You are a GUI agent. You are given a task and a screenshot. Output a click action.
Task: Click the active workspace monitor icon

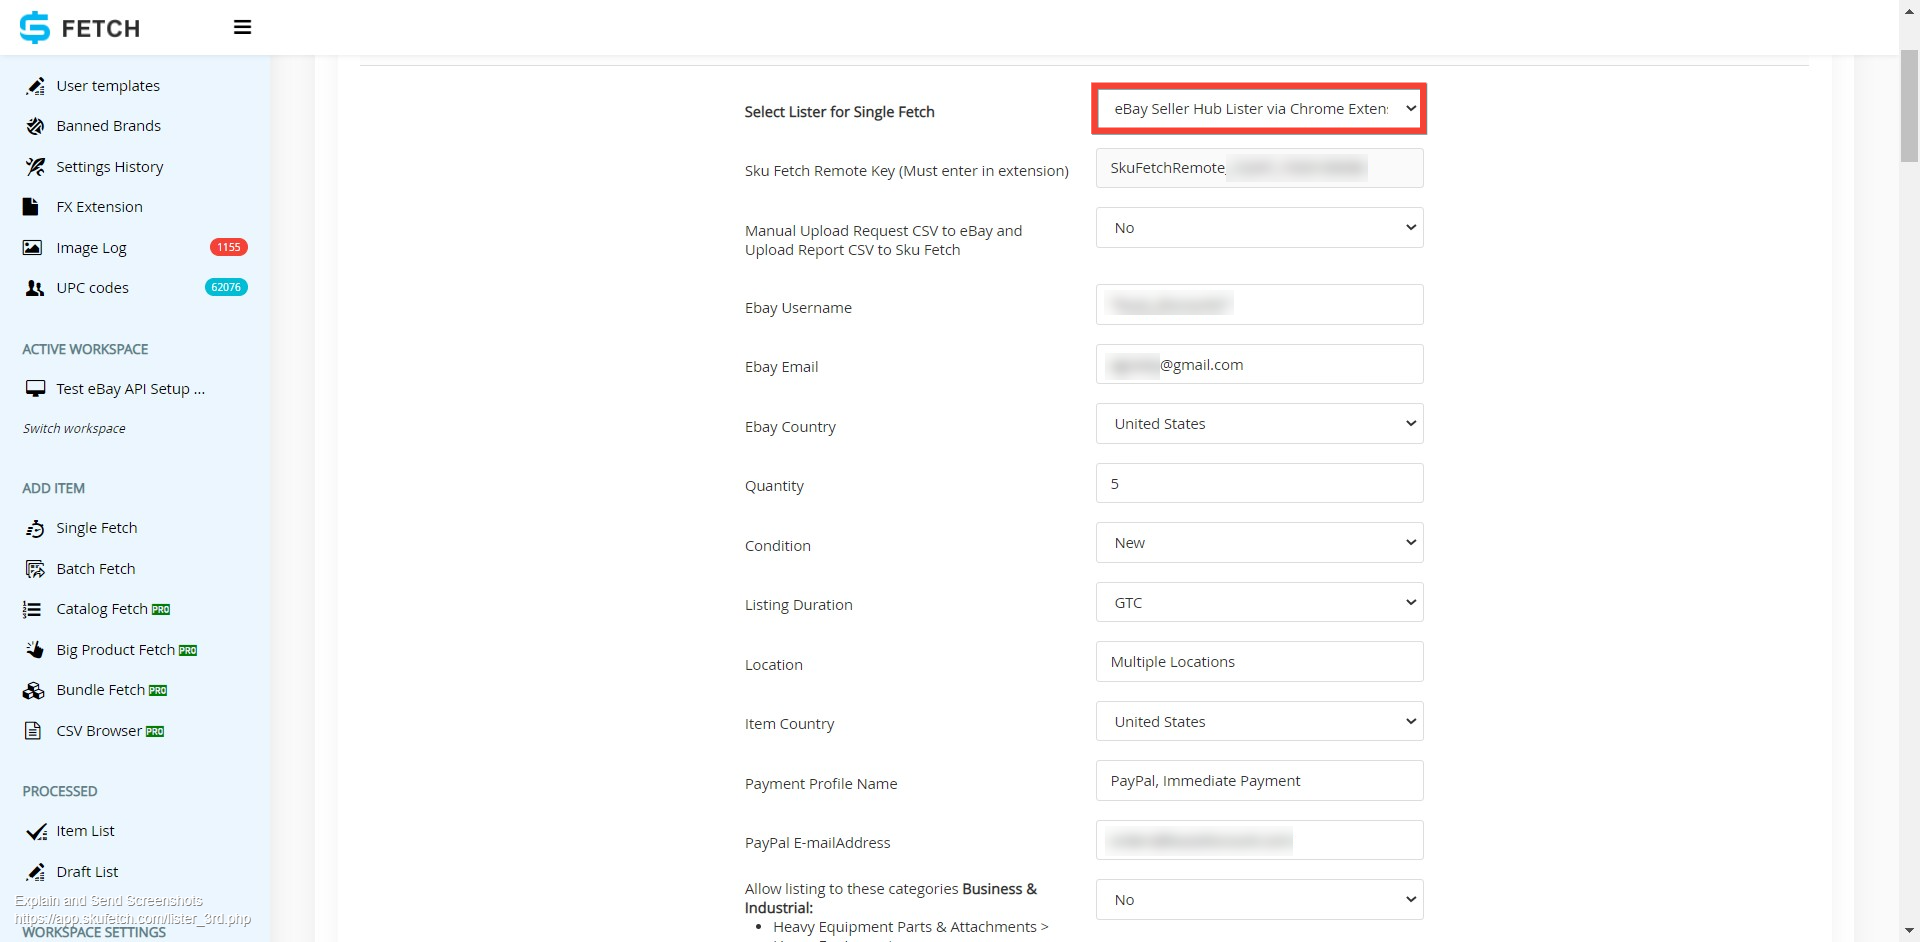35,389
